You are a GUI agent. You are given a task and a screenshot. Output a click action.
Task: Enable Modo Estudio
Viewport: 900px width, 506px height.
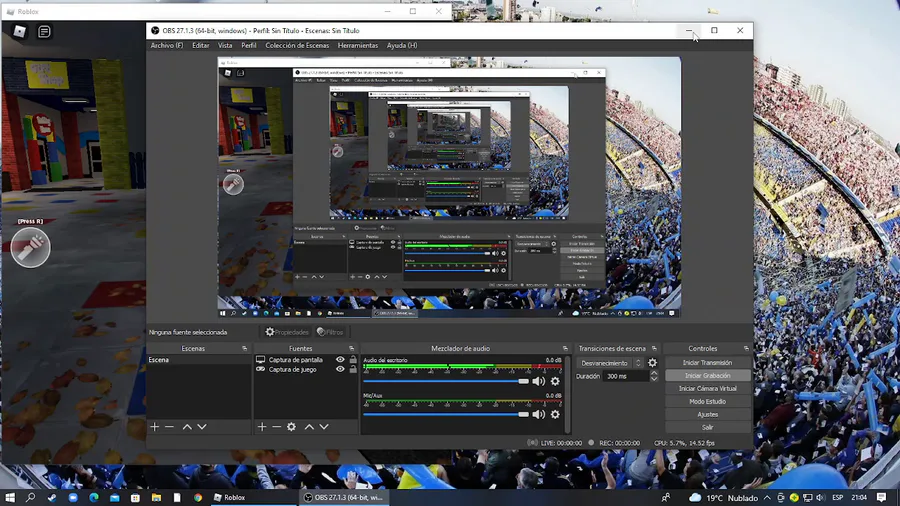pyautogui.click(x=707, y=402)
